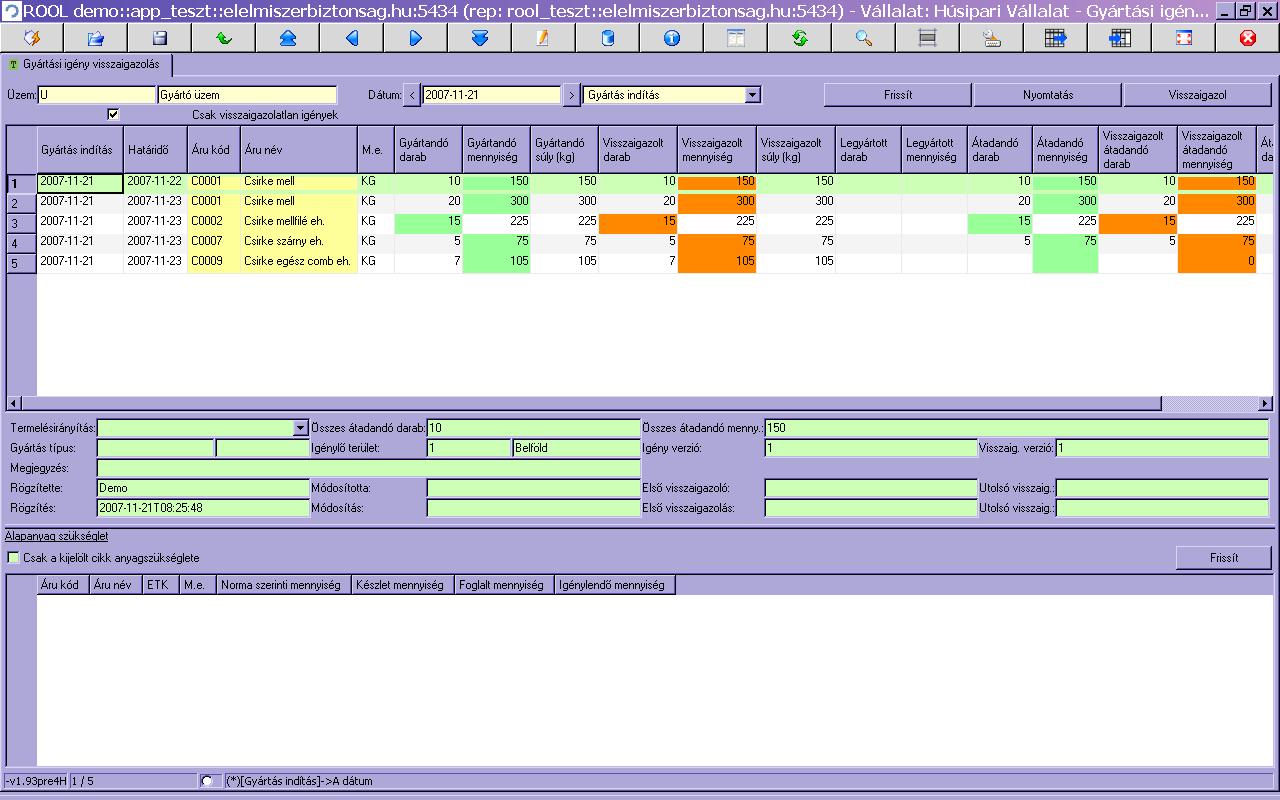The image size is (1280, 800).
Task: Click the magnifying glass search icon
Action: 864,38
